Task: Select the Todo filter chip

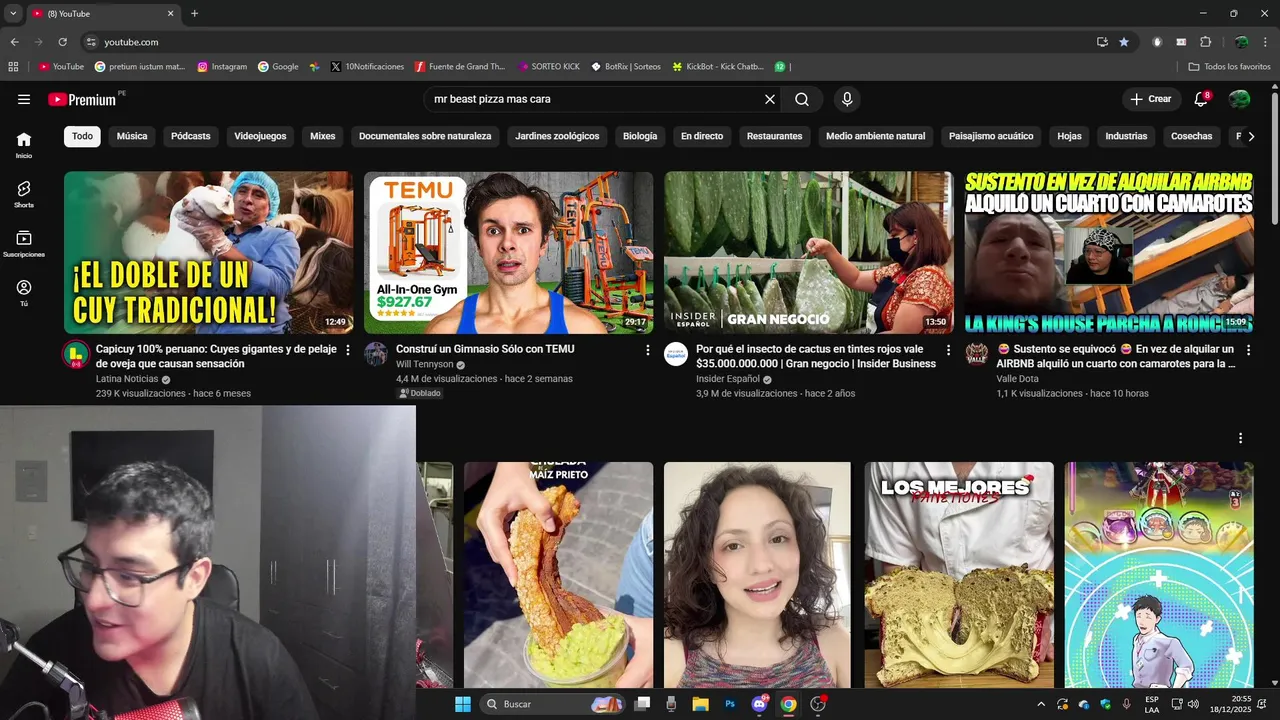Action: pos(82,136)
